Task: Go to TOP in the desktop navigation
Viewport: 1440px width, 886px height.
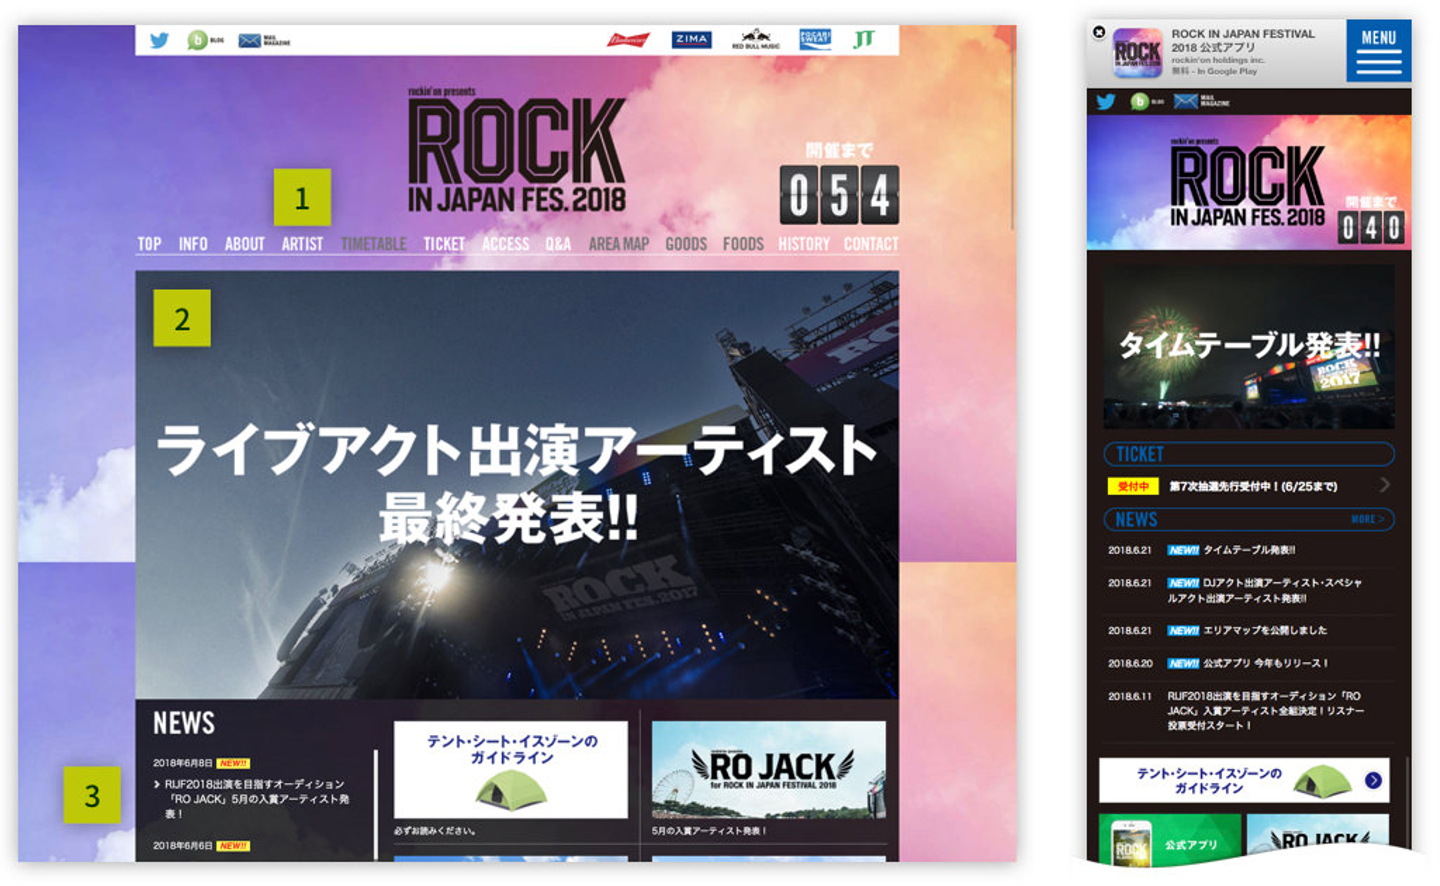Action: 149,244
